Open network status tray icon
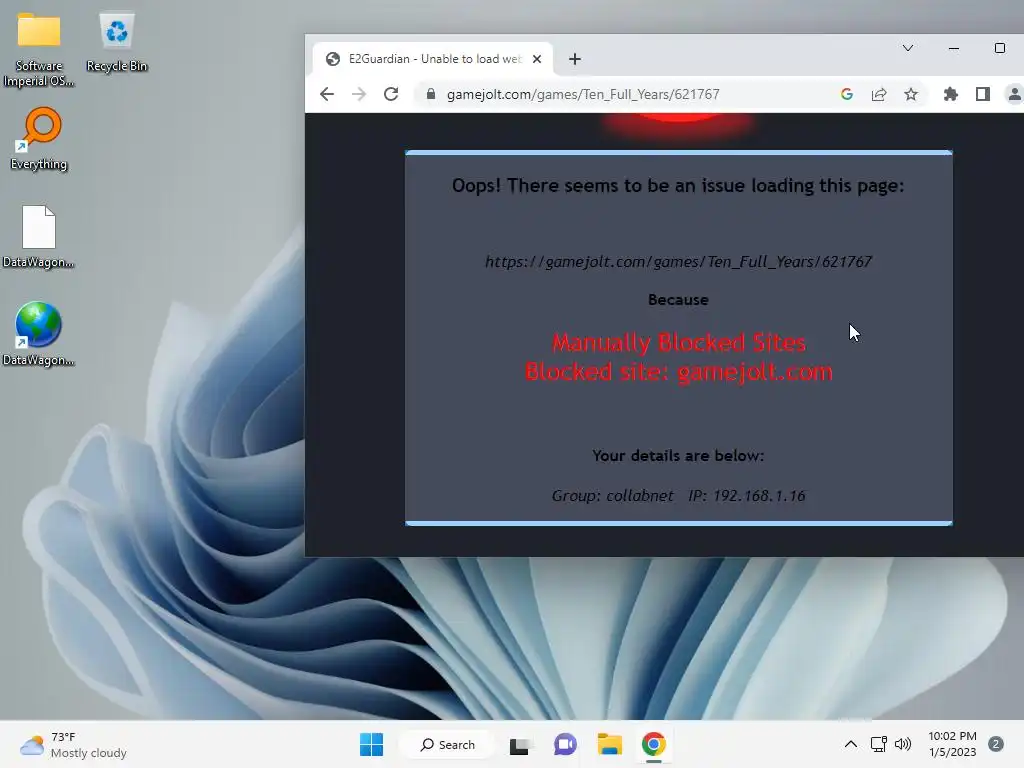Screen dimensions: 1024x768 [x=879, y=744]
